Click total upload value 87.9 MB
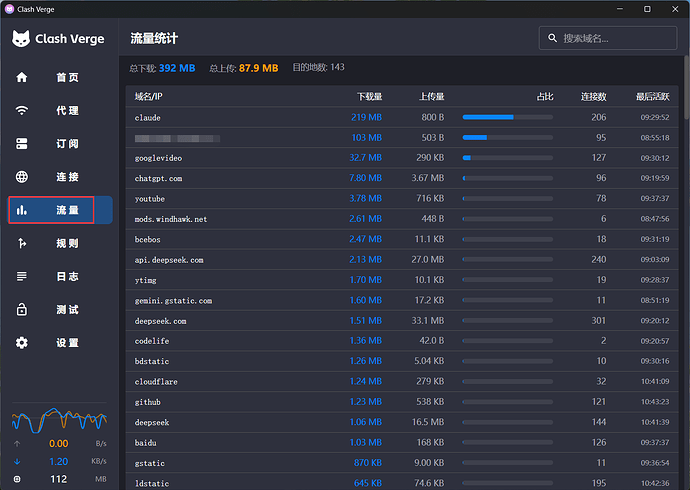Viewport: 690px width, 490px height. coord(259,68)
